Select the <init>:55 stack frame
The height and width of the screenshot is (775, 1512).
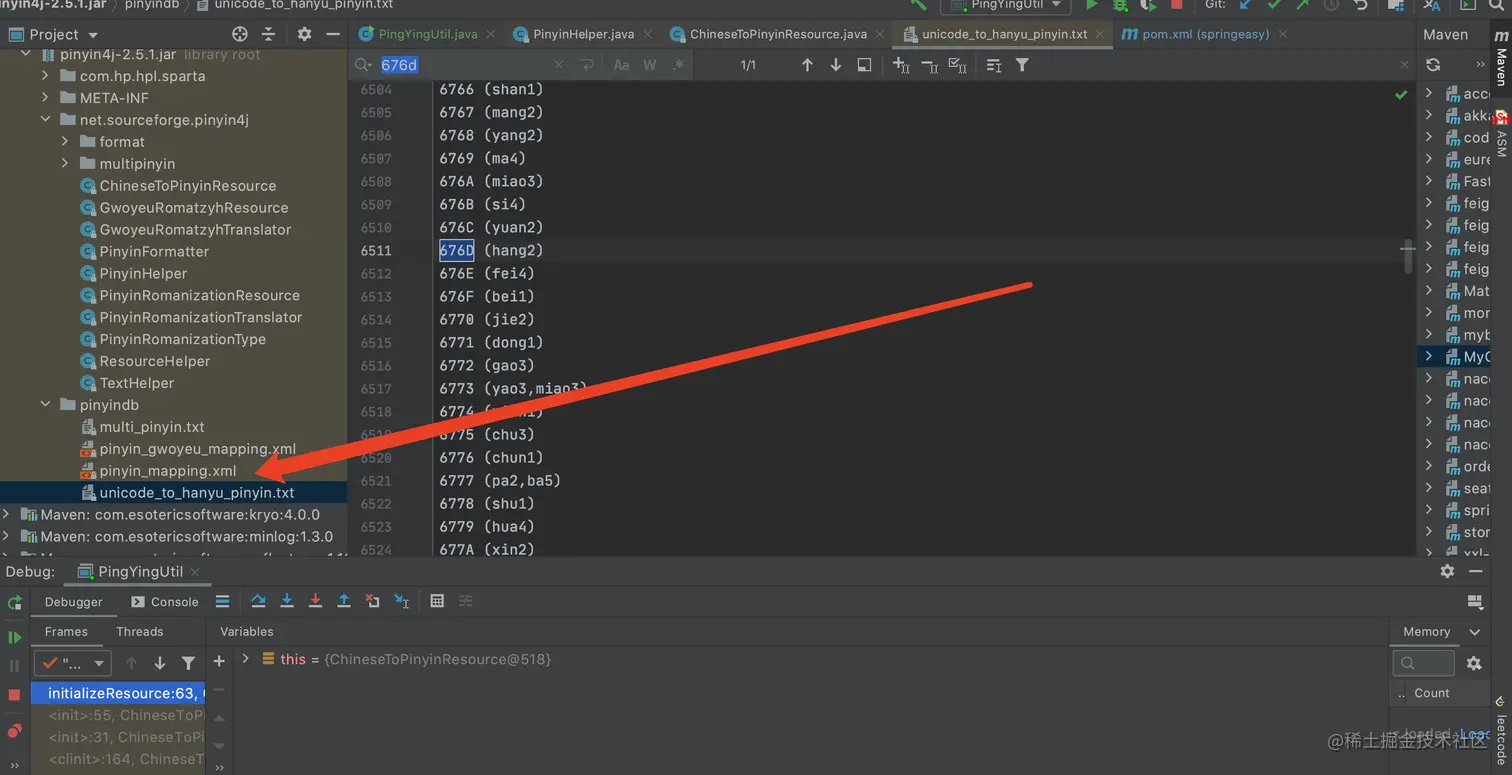118,715
